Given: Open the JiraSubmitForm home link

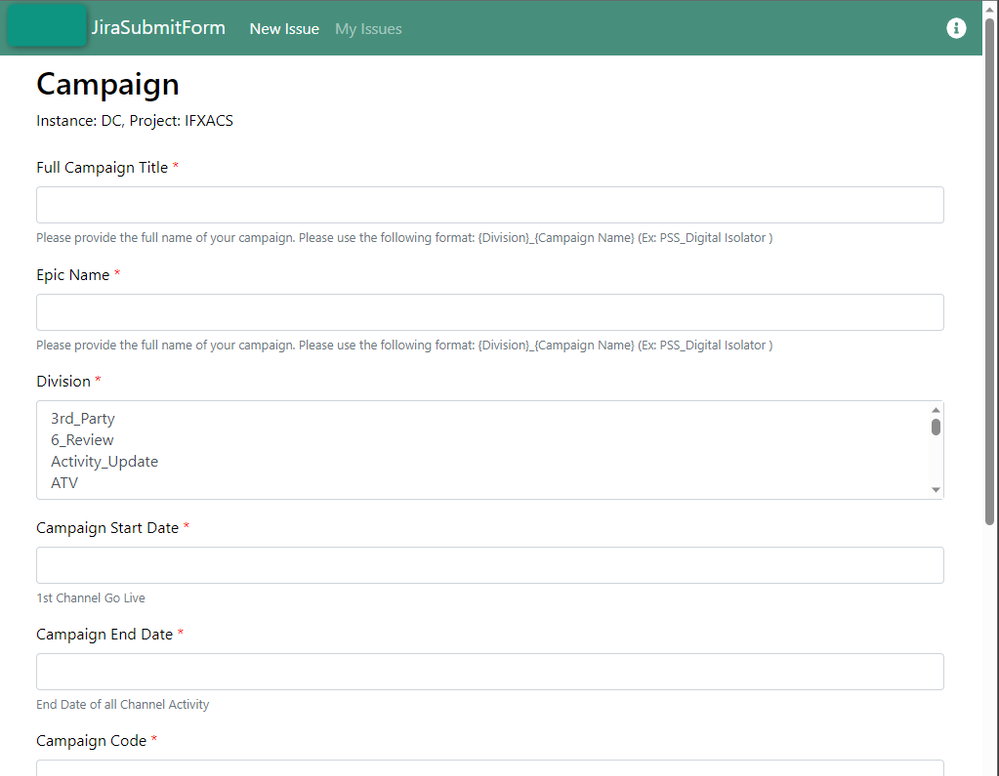Looking at the screenshot, I should [x=158, y=27].
